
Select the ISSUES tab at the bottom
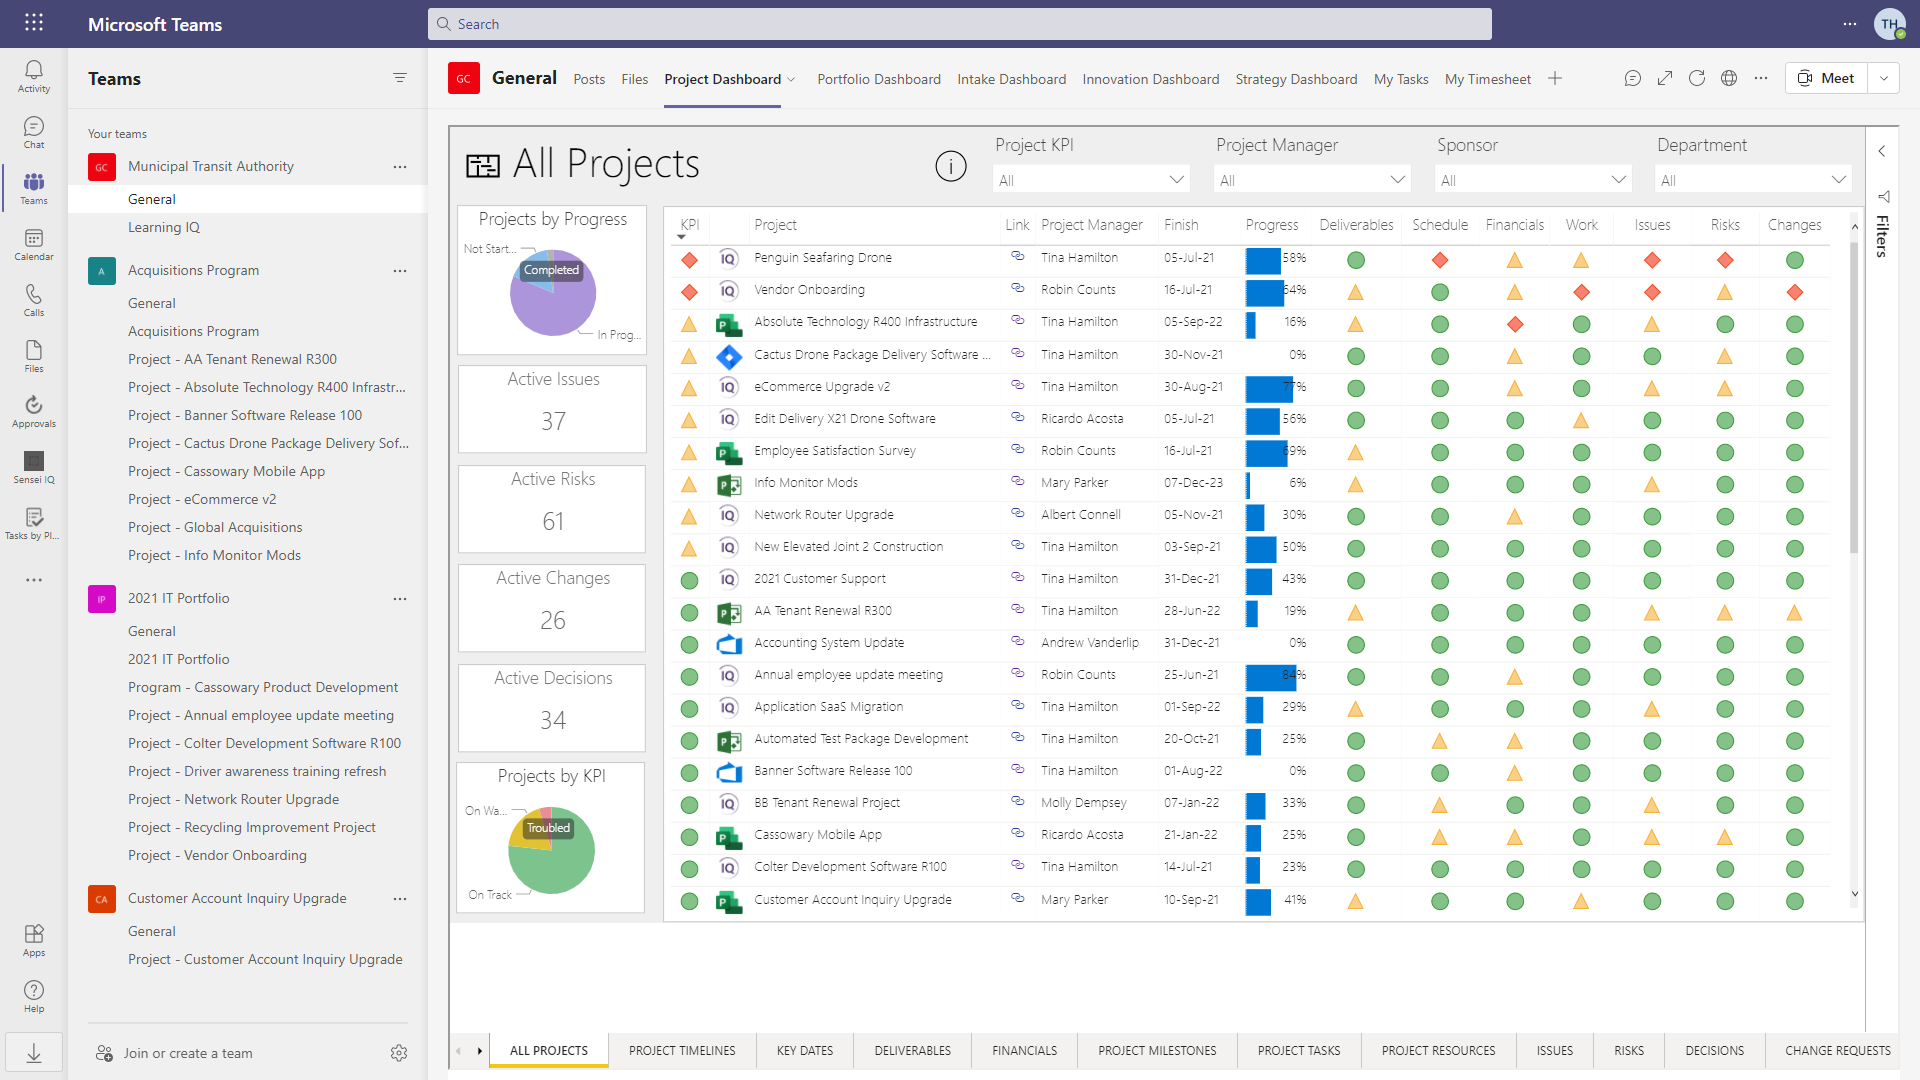point(1553,1050)
